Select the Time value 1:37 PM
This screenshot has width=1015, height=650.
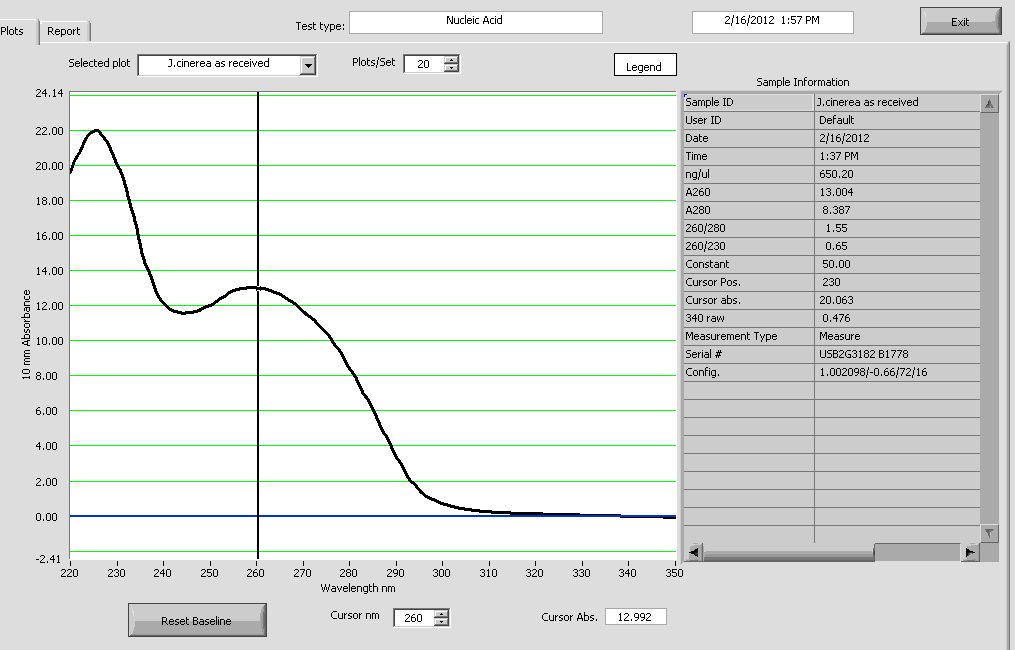pyautogui.click(x=897, y=157)
